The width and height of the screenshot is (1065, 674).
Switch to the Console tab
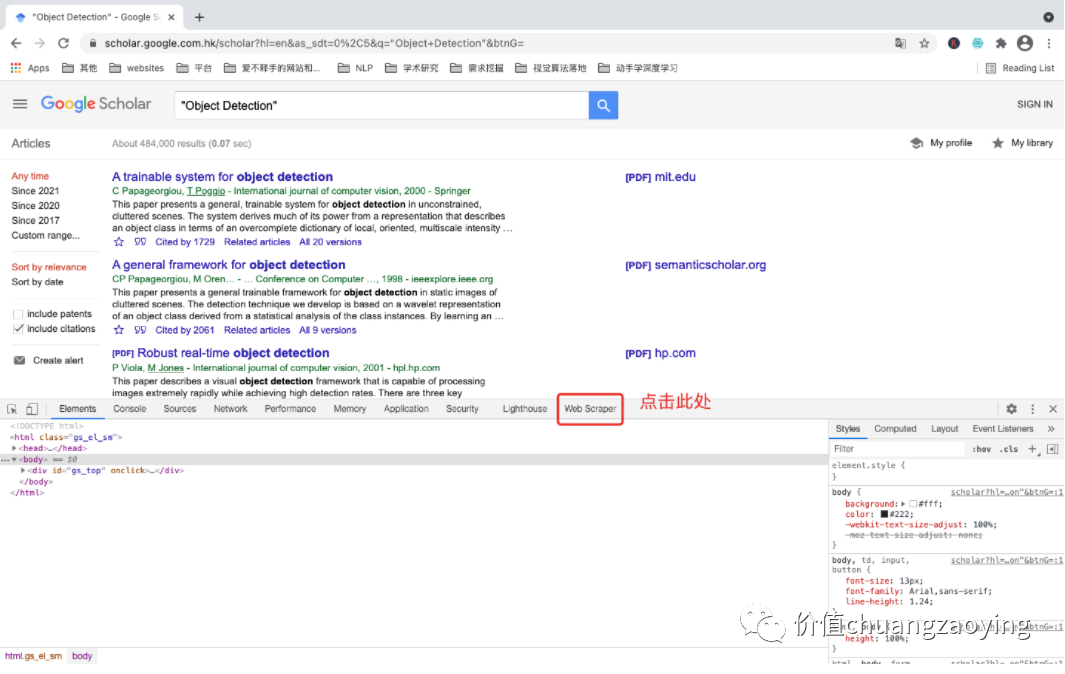point(130,409)
